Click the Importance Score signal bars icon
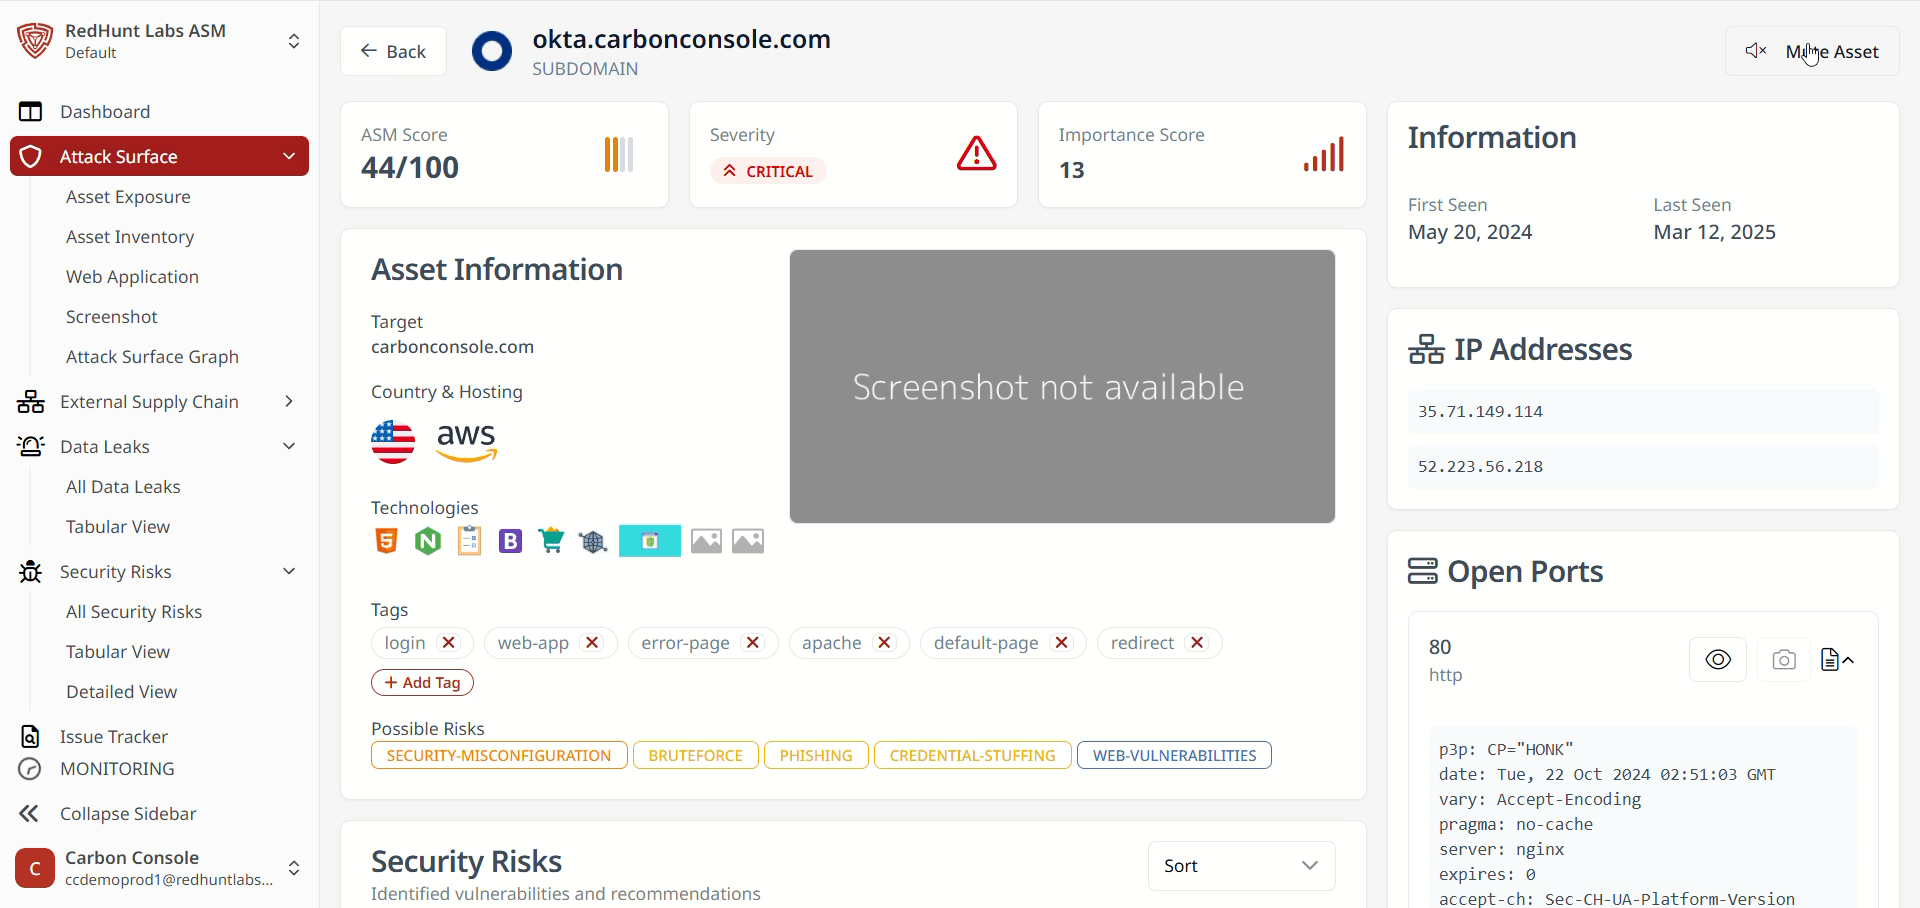The width and height of the screenshot is (1920, 908). pos(1324,155)
